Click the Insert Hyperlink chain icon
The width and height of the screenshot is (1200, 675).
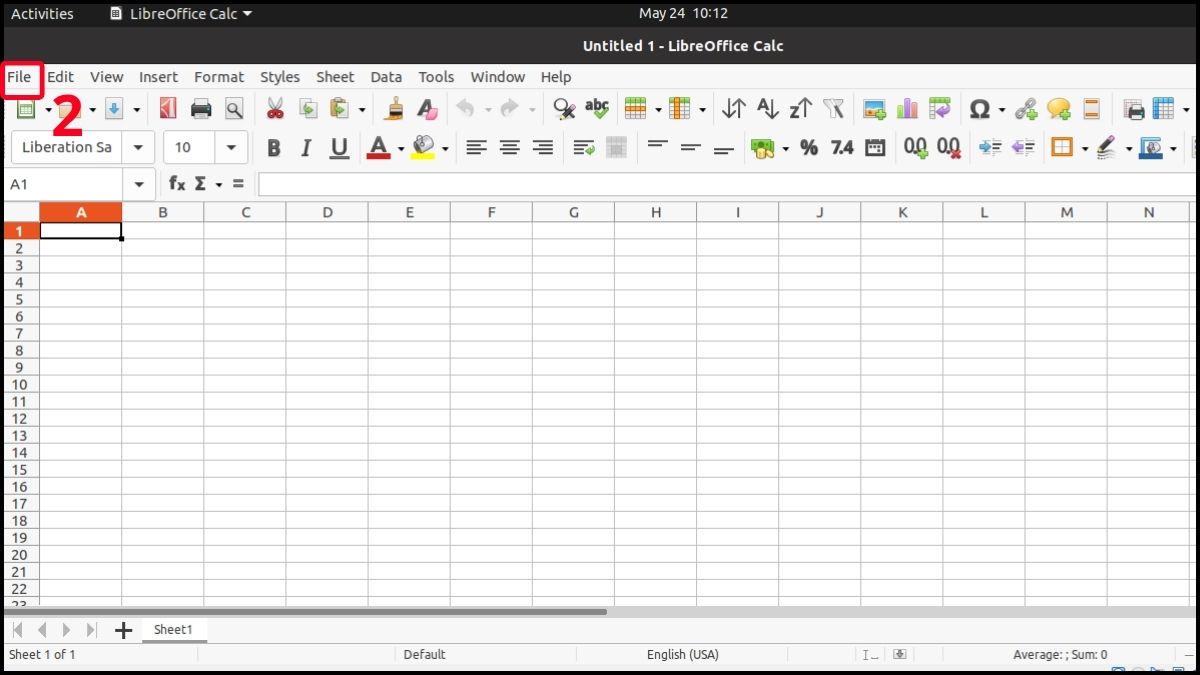[x=1026, y=108]
